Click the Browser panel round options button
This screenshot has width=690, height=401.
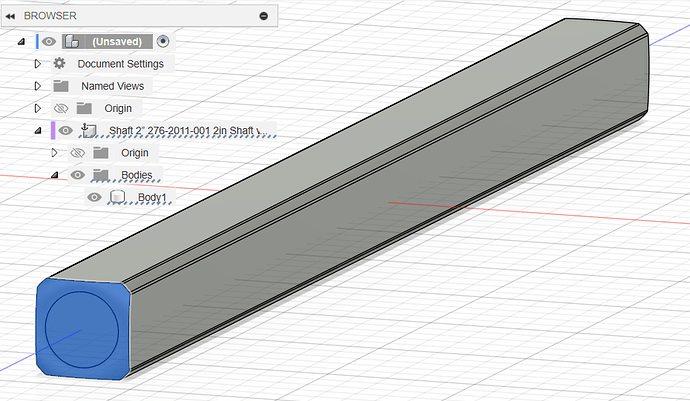(264, 16)
